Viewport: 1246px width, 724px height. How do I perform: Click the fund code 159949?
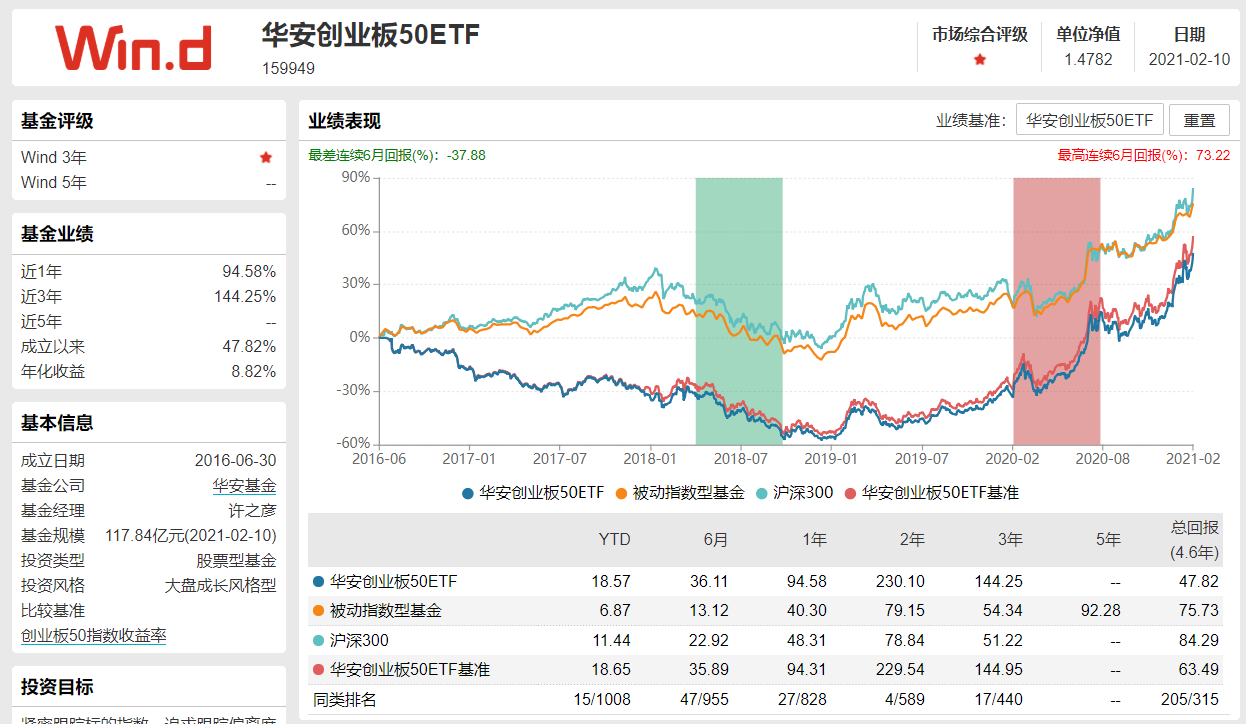click(288, 69)
